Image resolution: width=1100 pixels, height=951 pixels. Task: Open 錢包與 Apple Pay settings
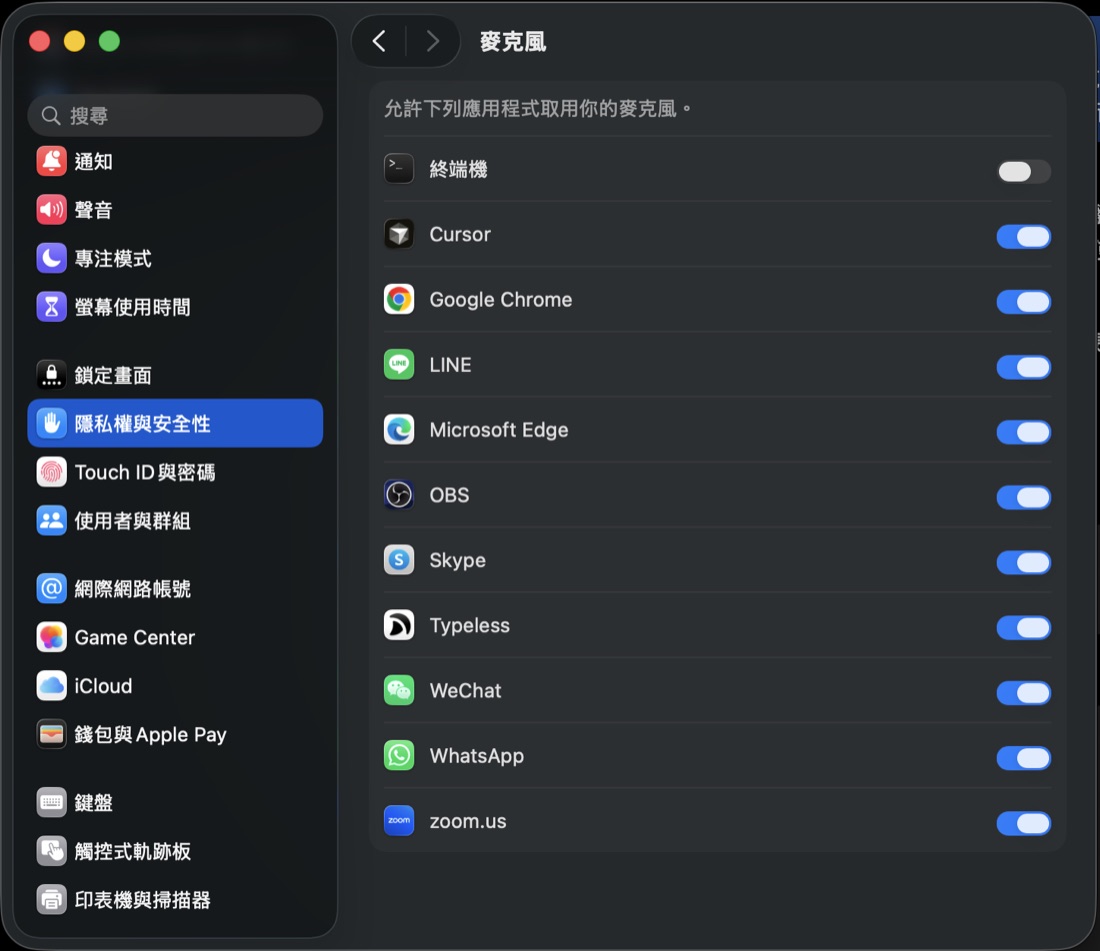[x=175, y=734]
